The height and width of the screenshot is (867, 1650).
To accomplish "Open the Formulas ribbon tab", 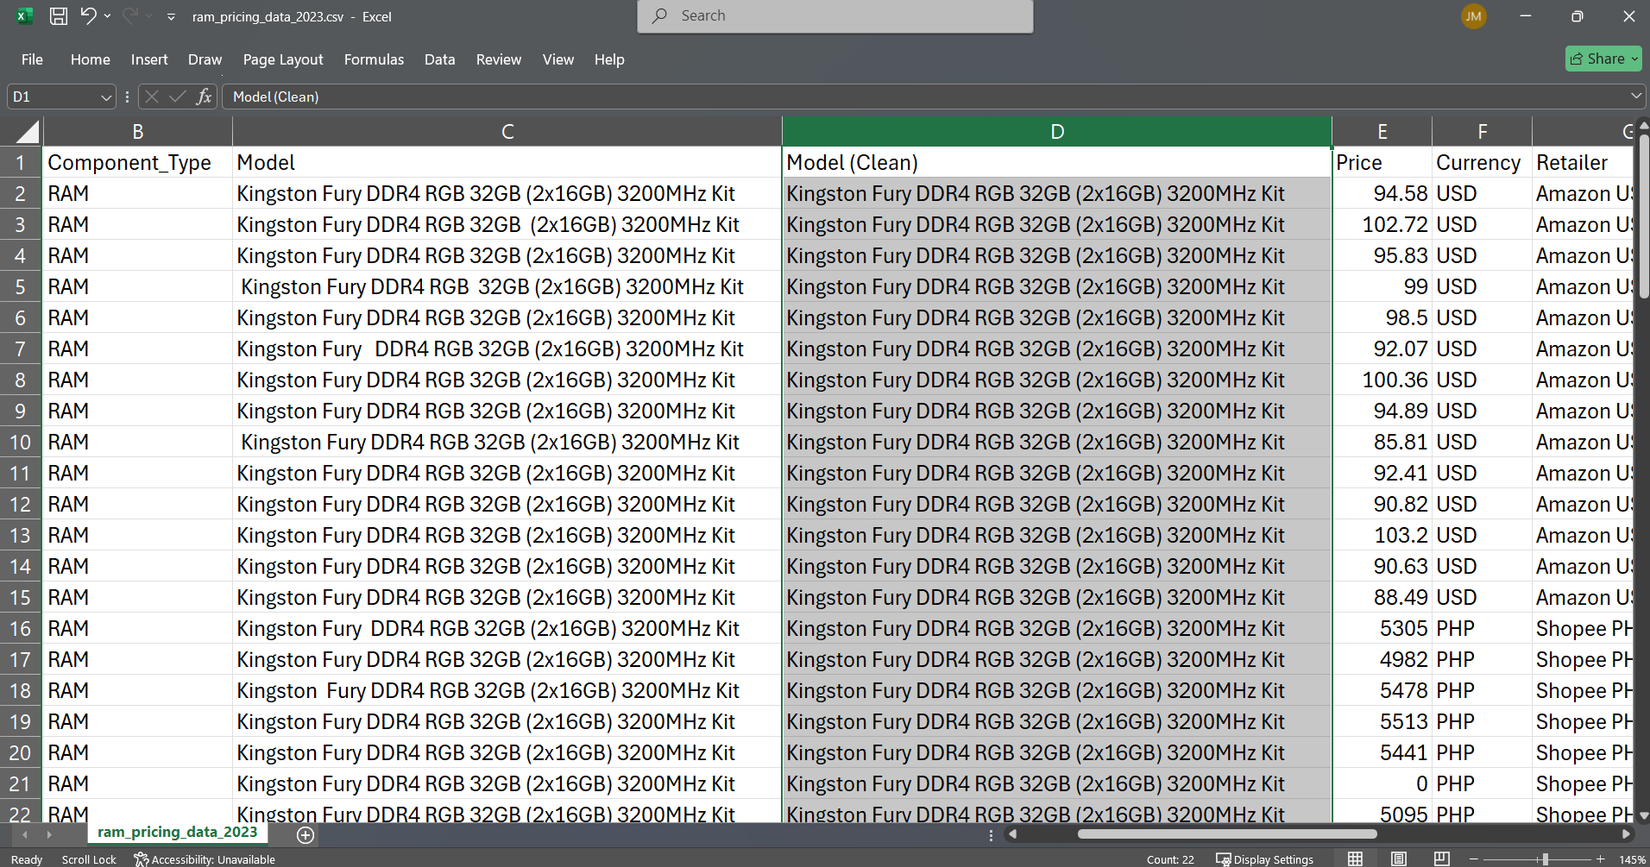I will 374,60.
